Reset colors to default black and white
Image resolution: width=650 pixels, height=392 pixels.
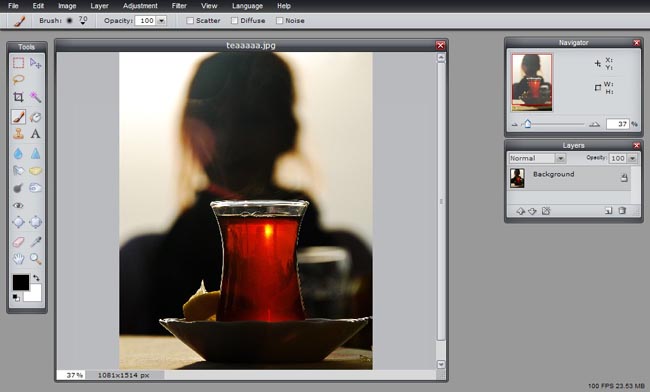tap(16, 298)
